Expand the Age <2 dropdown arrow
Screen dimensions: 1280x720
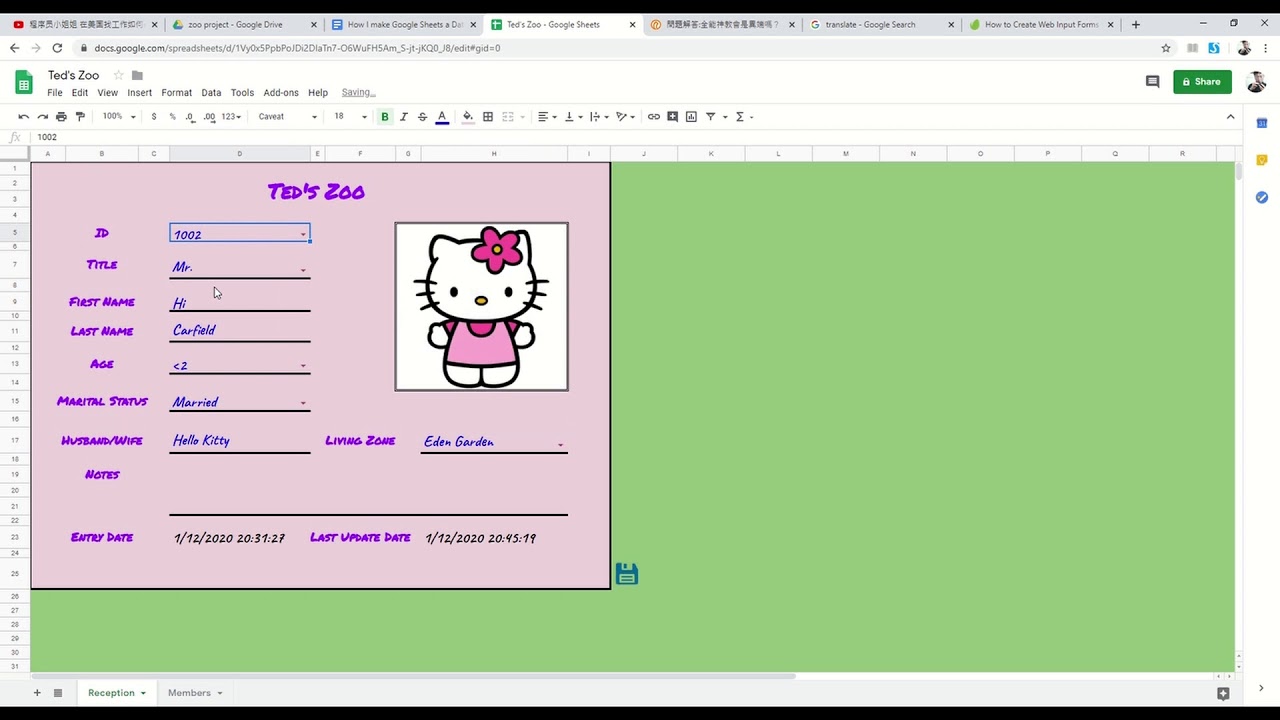pyautogui.click(x=303, y=366)
